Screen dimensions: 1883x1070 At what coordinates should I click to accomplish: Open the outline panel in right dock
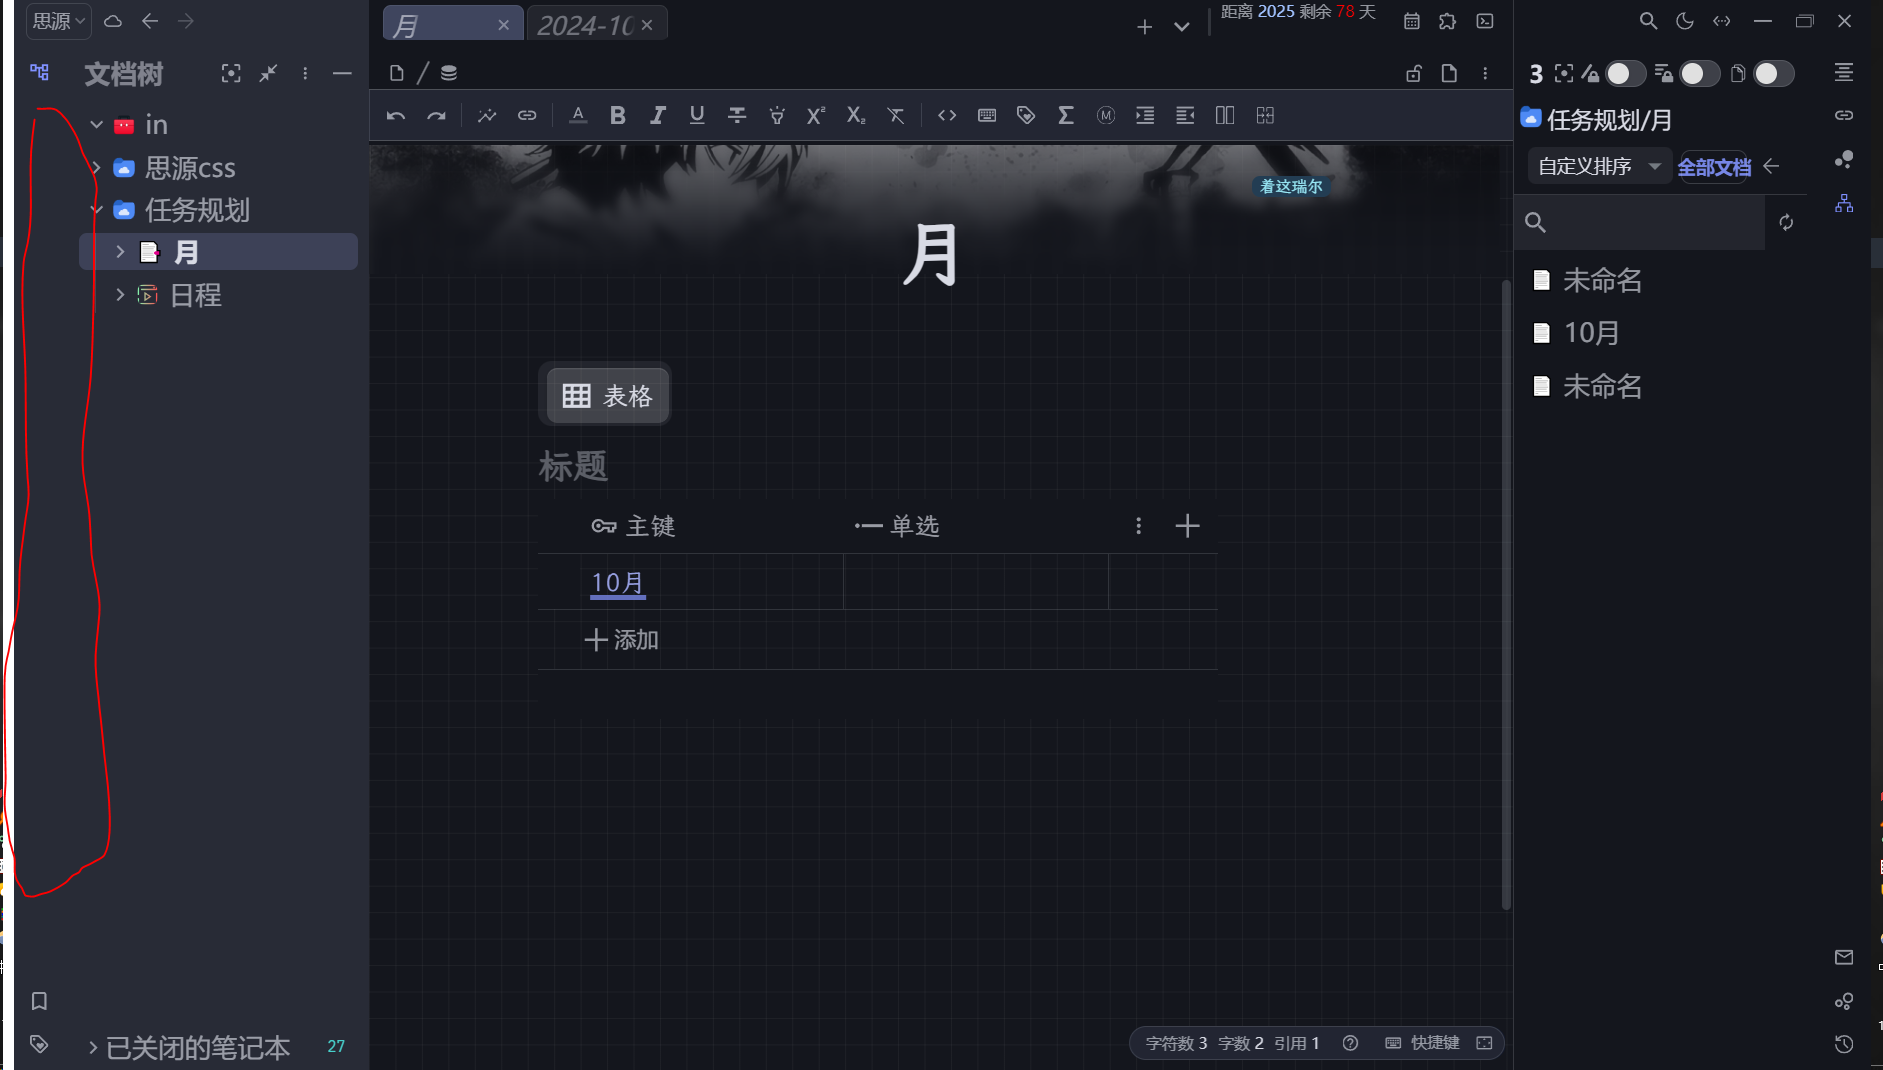click(1844, 72)
